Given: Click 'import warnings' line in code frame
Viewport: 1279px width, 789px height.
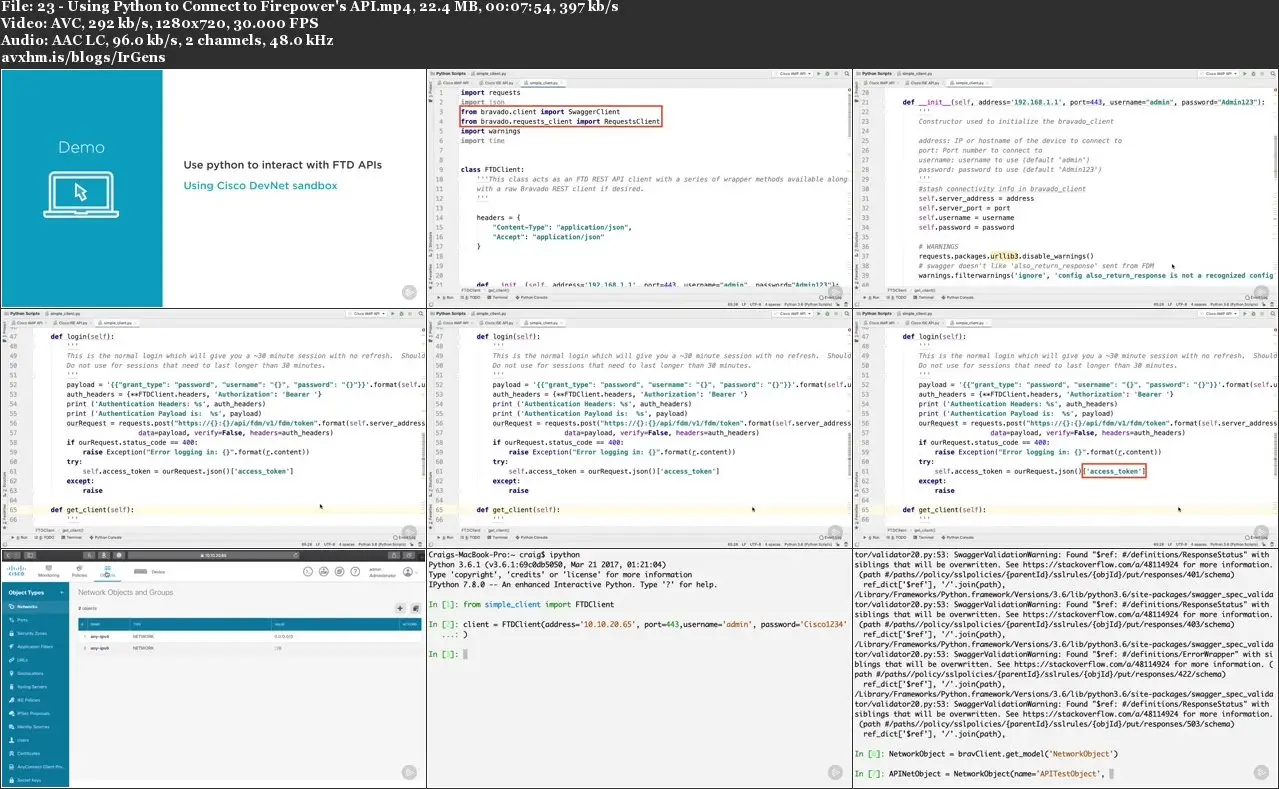Looking at the screenshot, I should [x=490, y=131].
